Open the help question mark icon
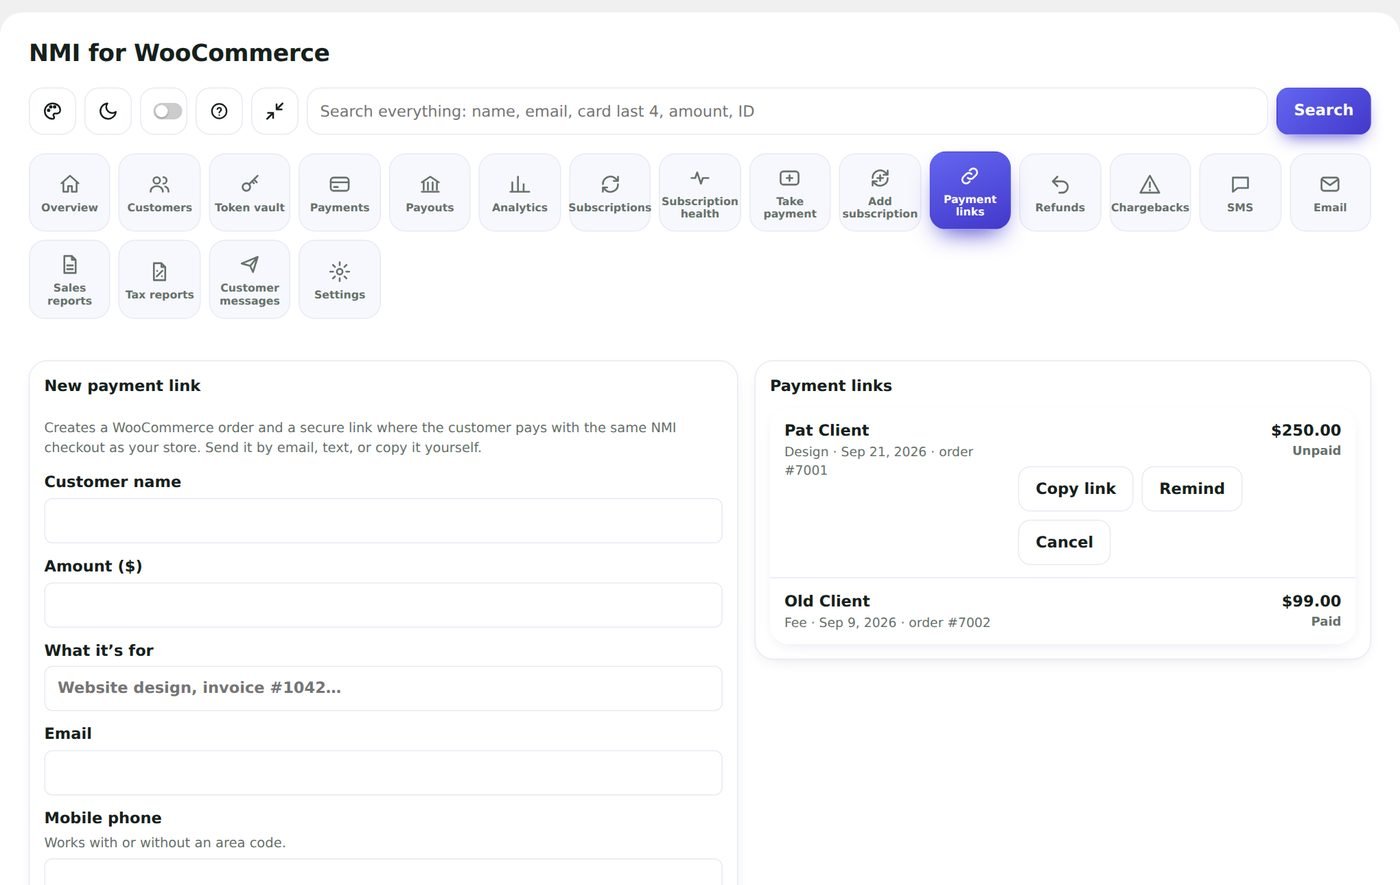This screenshot has height=885, width=1400. [x=219, y=111]
